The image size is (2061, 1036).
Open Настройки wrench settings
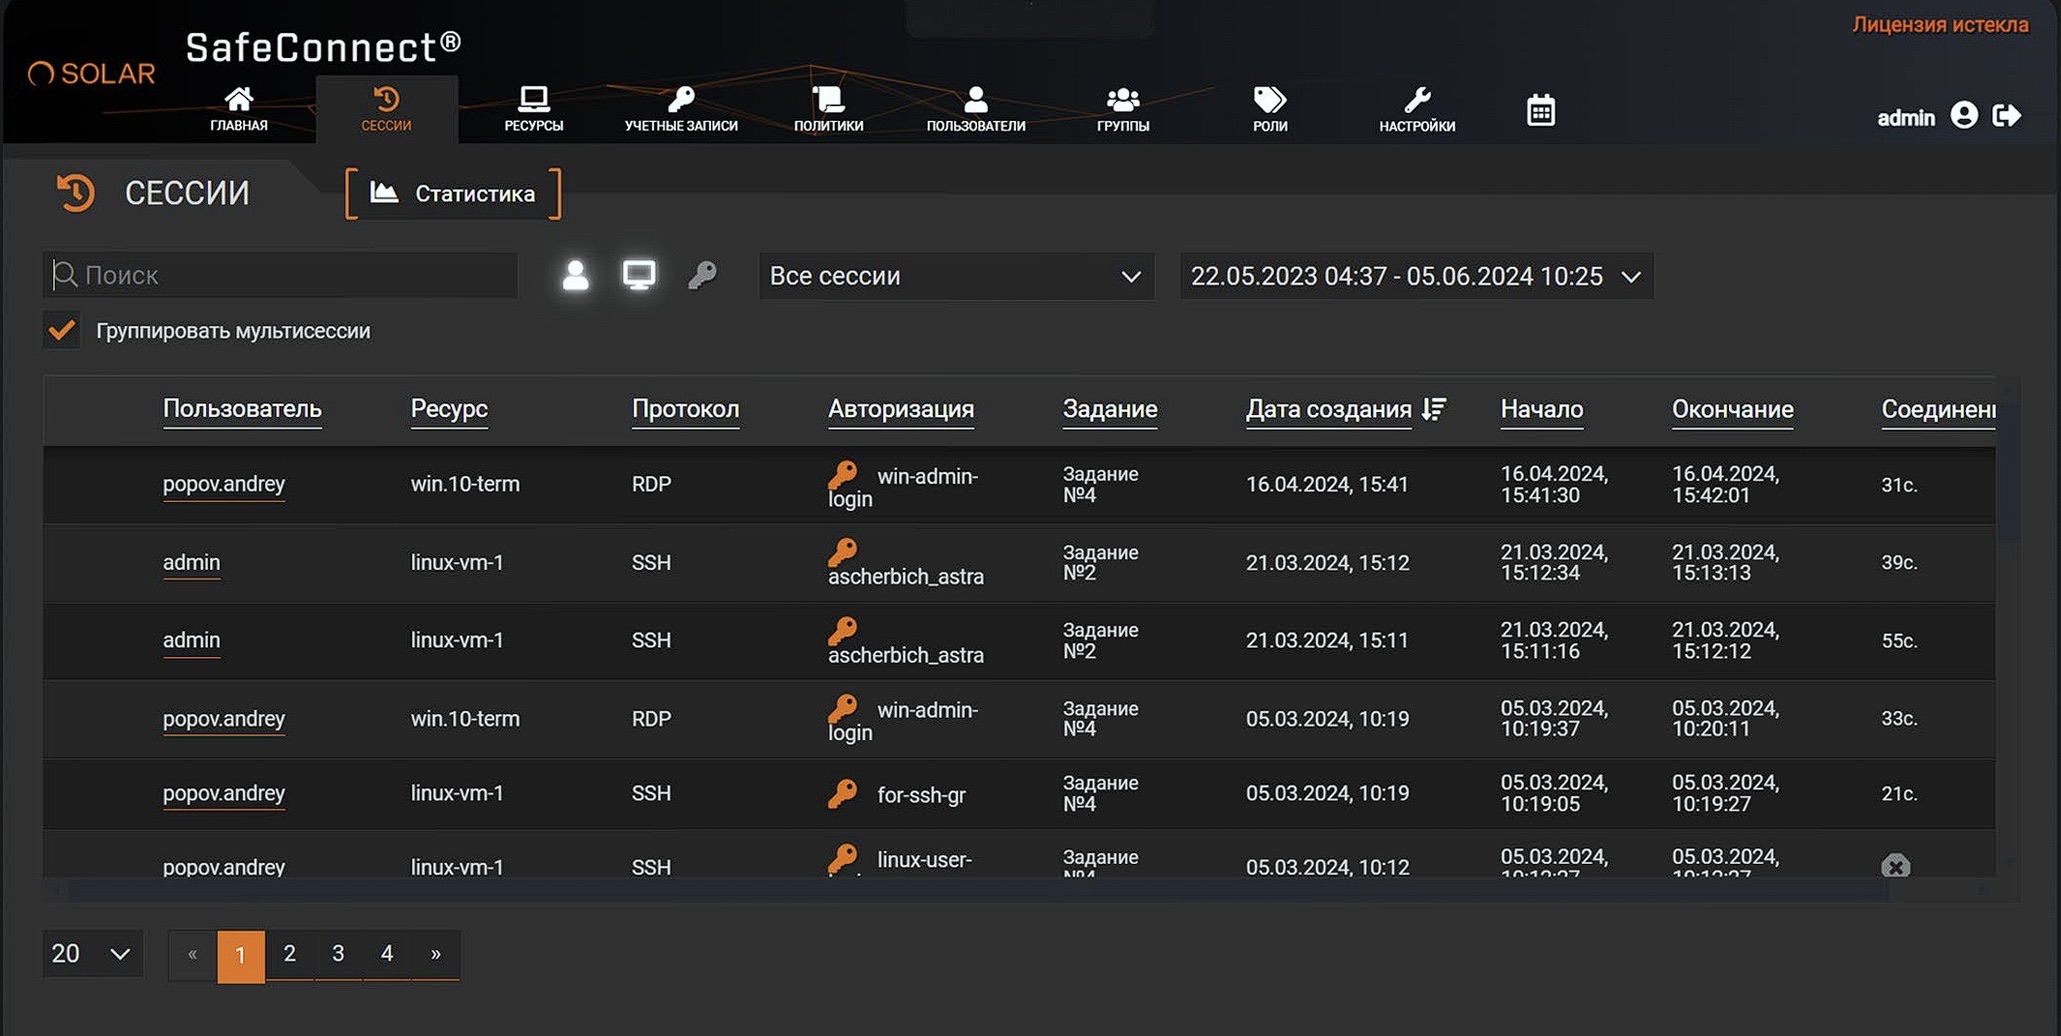(1417, 109)
